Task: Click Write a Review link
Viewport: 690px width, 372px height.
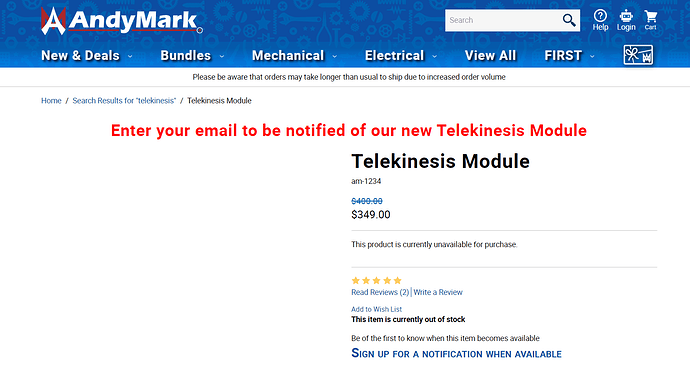Action: 438,292
